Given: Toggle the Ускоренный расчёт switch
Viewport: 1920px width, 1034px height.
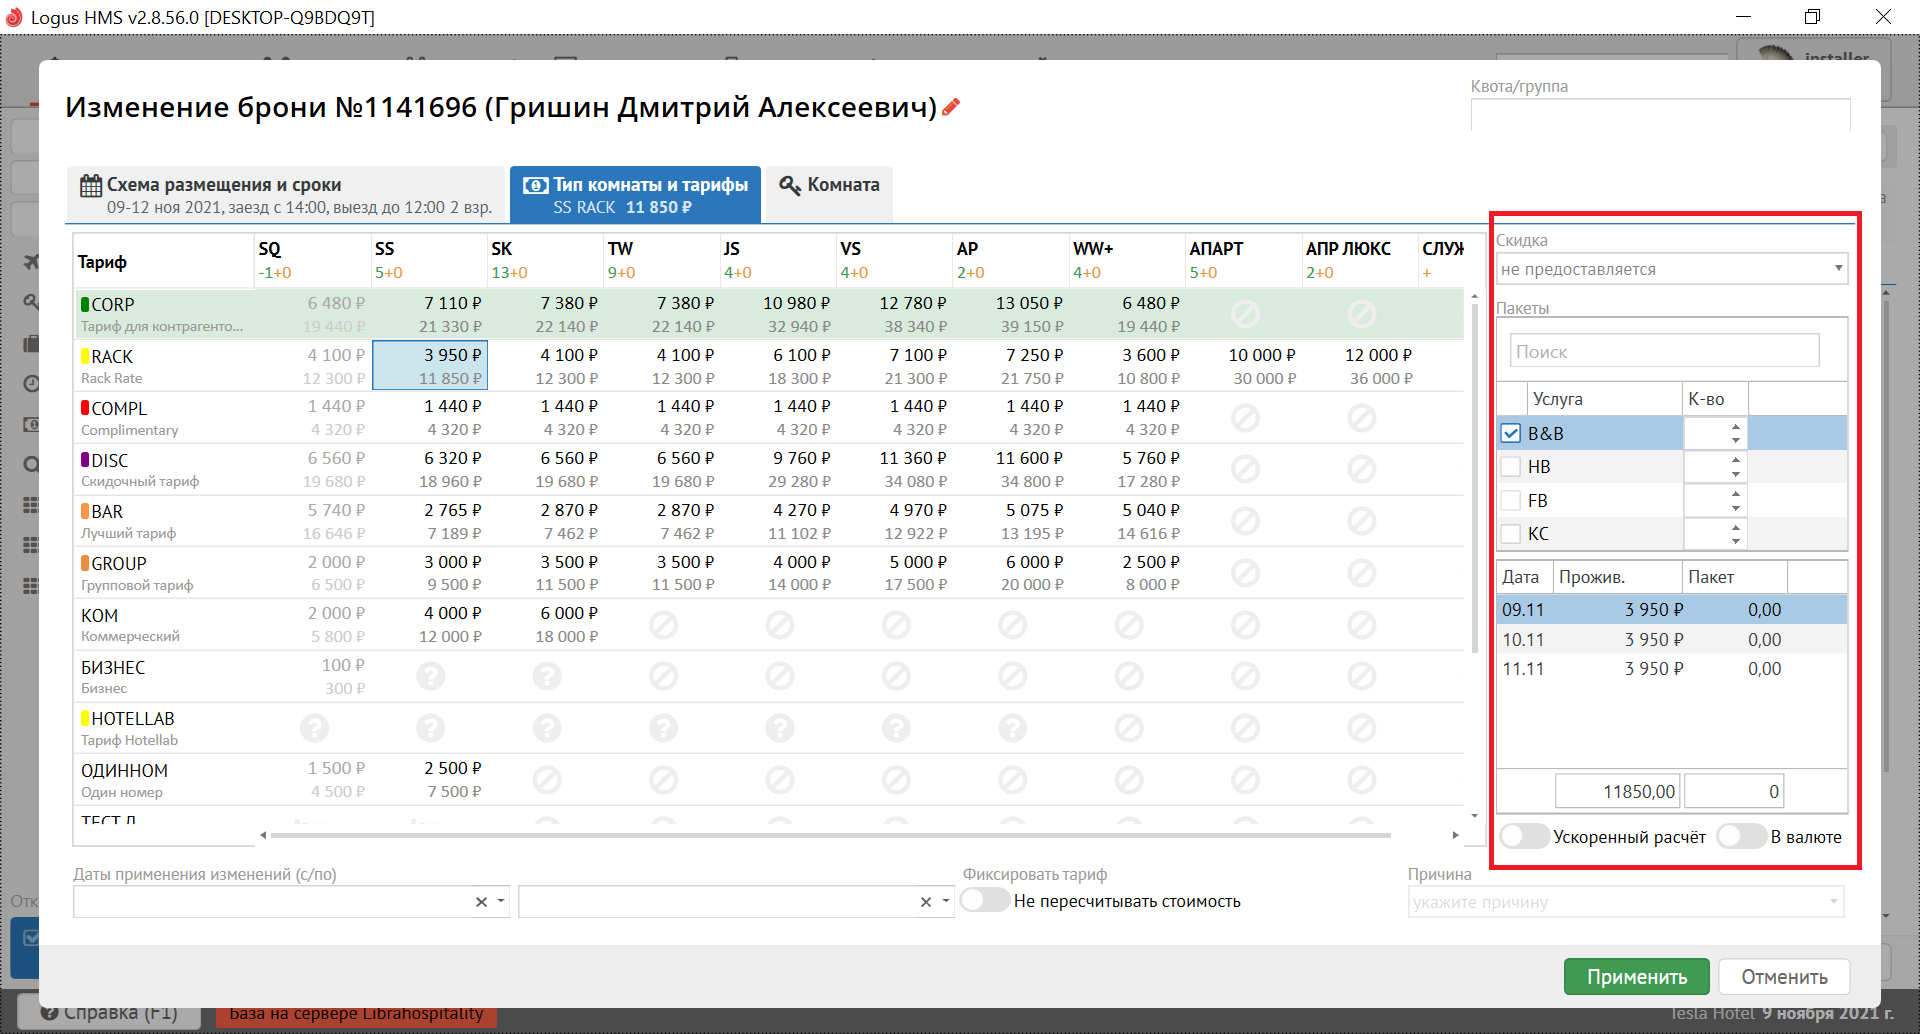Looking at the screenshot, I should click(1524, 837).
